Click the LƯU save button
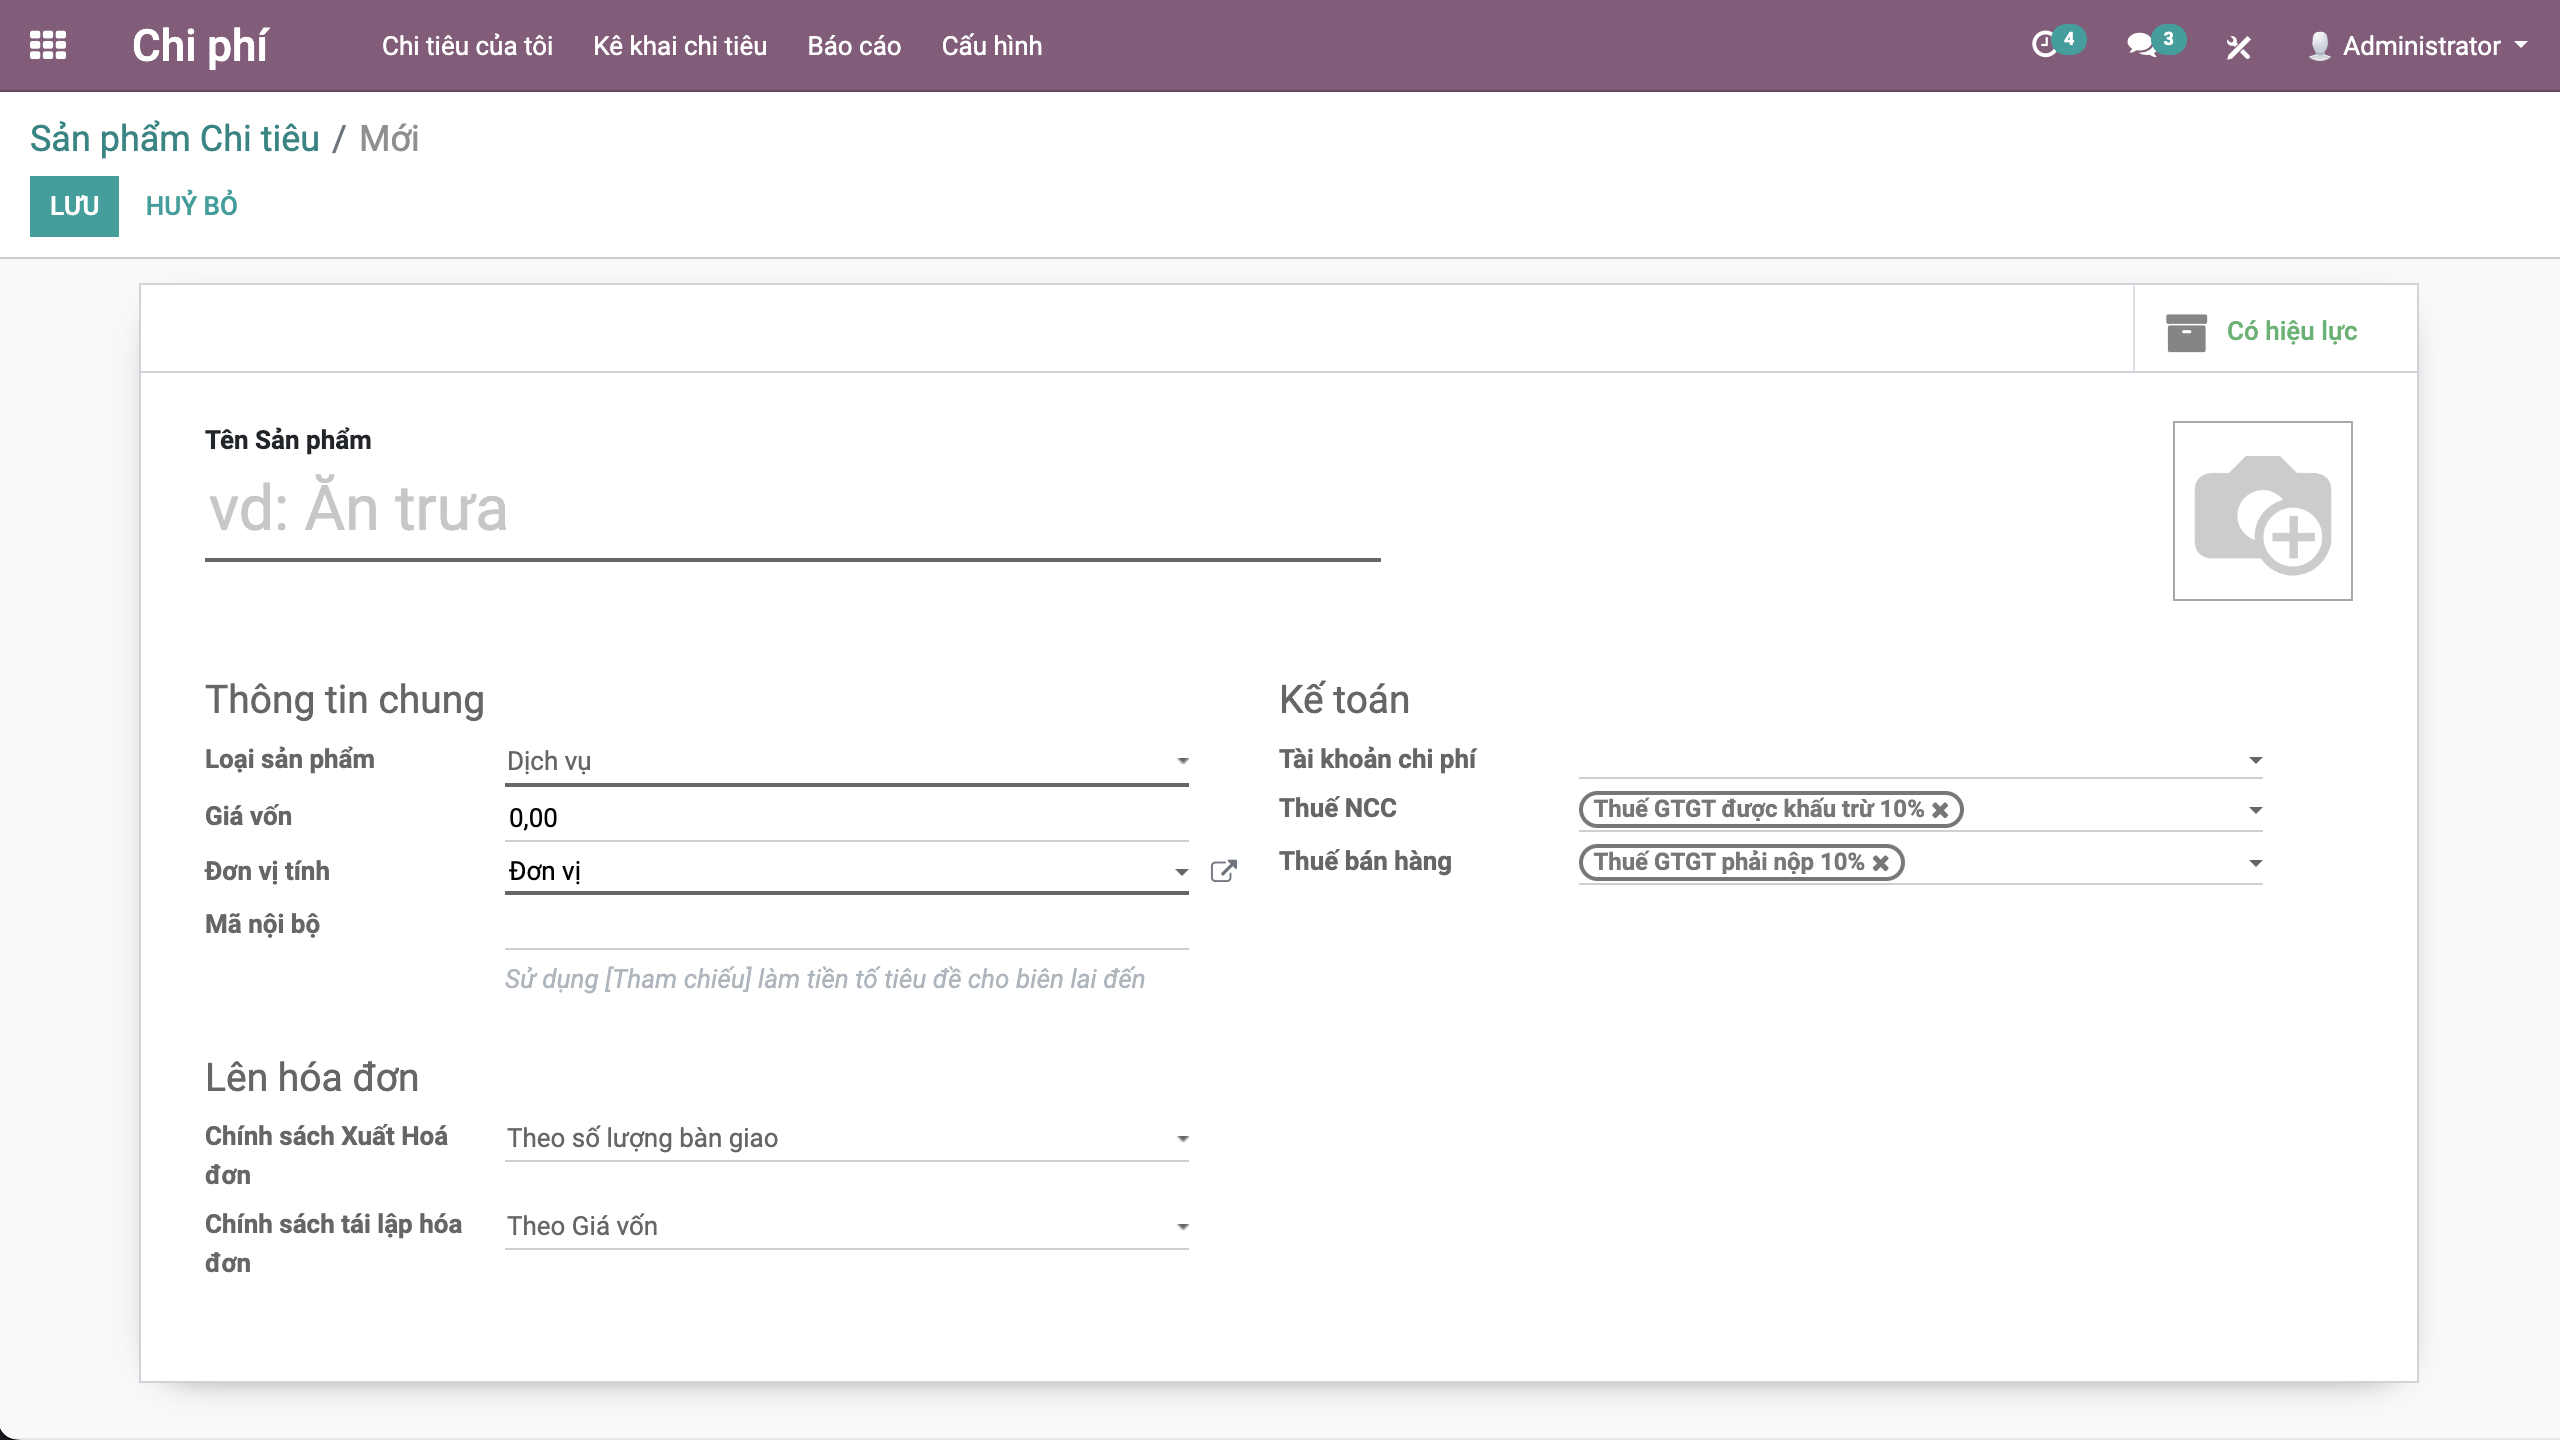2560x1440 pixels. tap(74, 206)
